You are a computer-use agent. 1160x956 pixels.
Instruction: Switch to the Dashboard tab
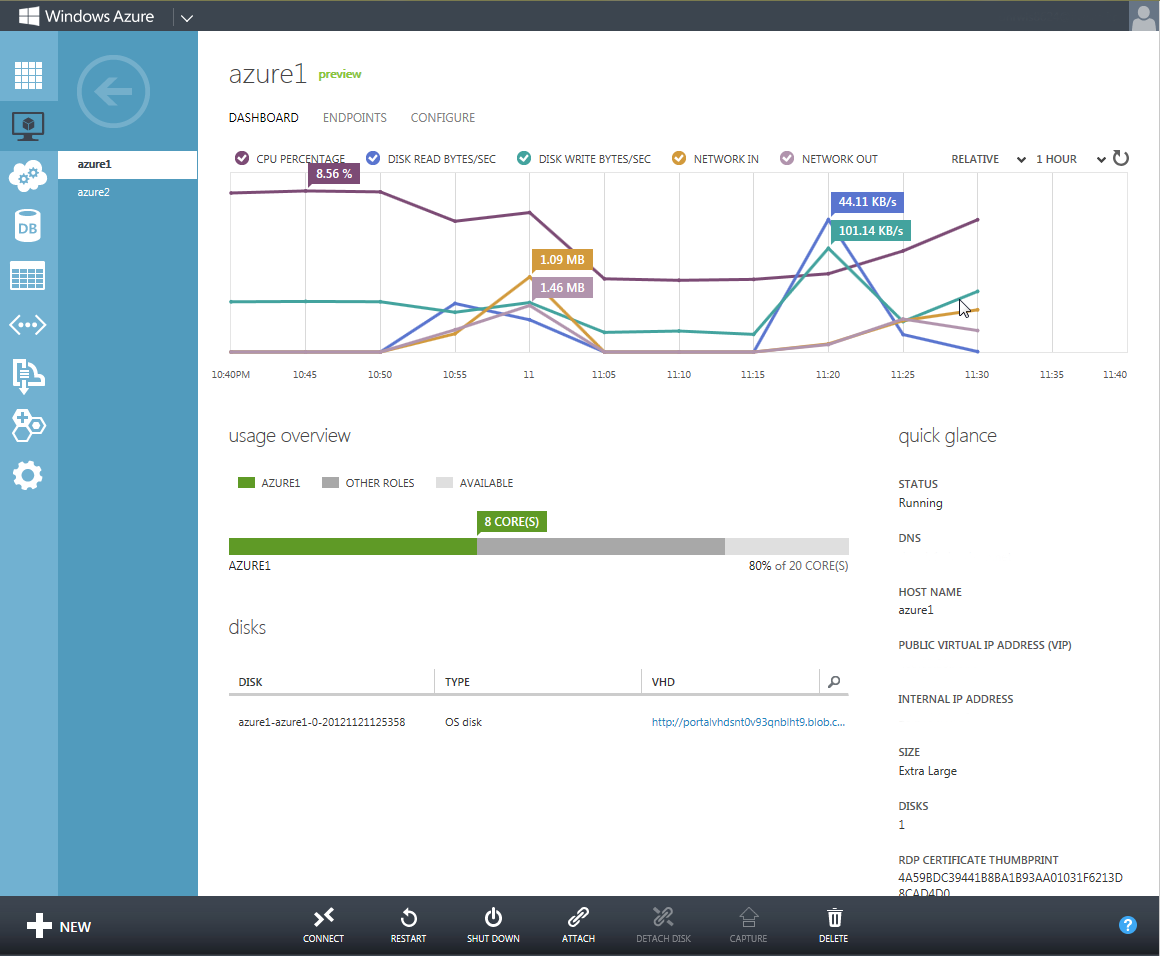263,118
